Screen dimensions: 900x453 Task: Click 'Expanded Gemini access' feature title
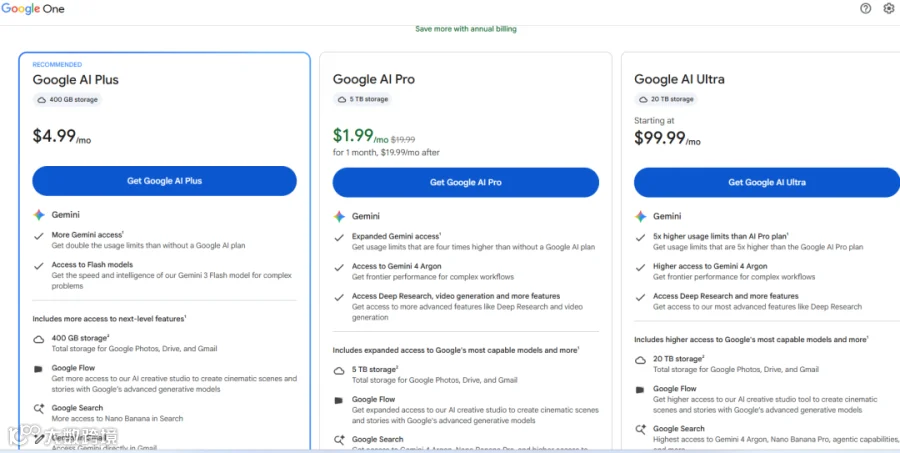(x=396, y=236)
